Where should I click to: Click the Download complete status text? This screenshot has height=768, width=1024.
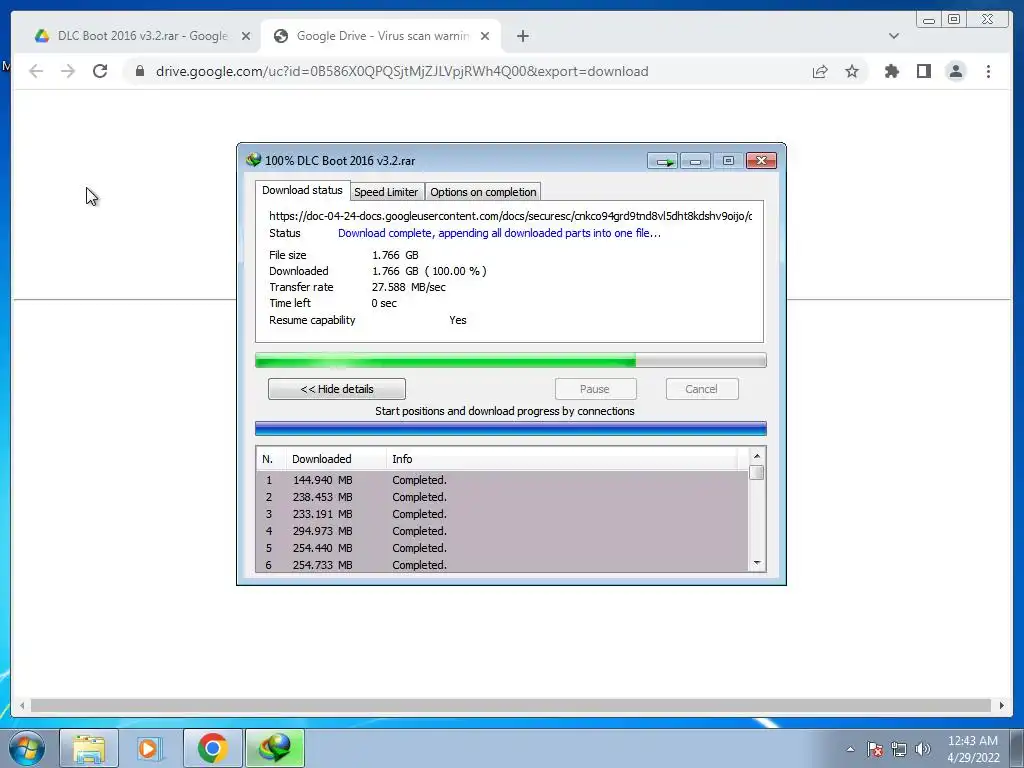(x=499, y=233)
